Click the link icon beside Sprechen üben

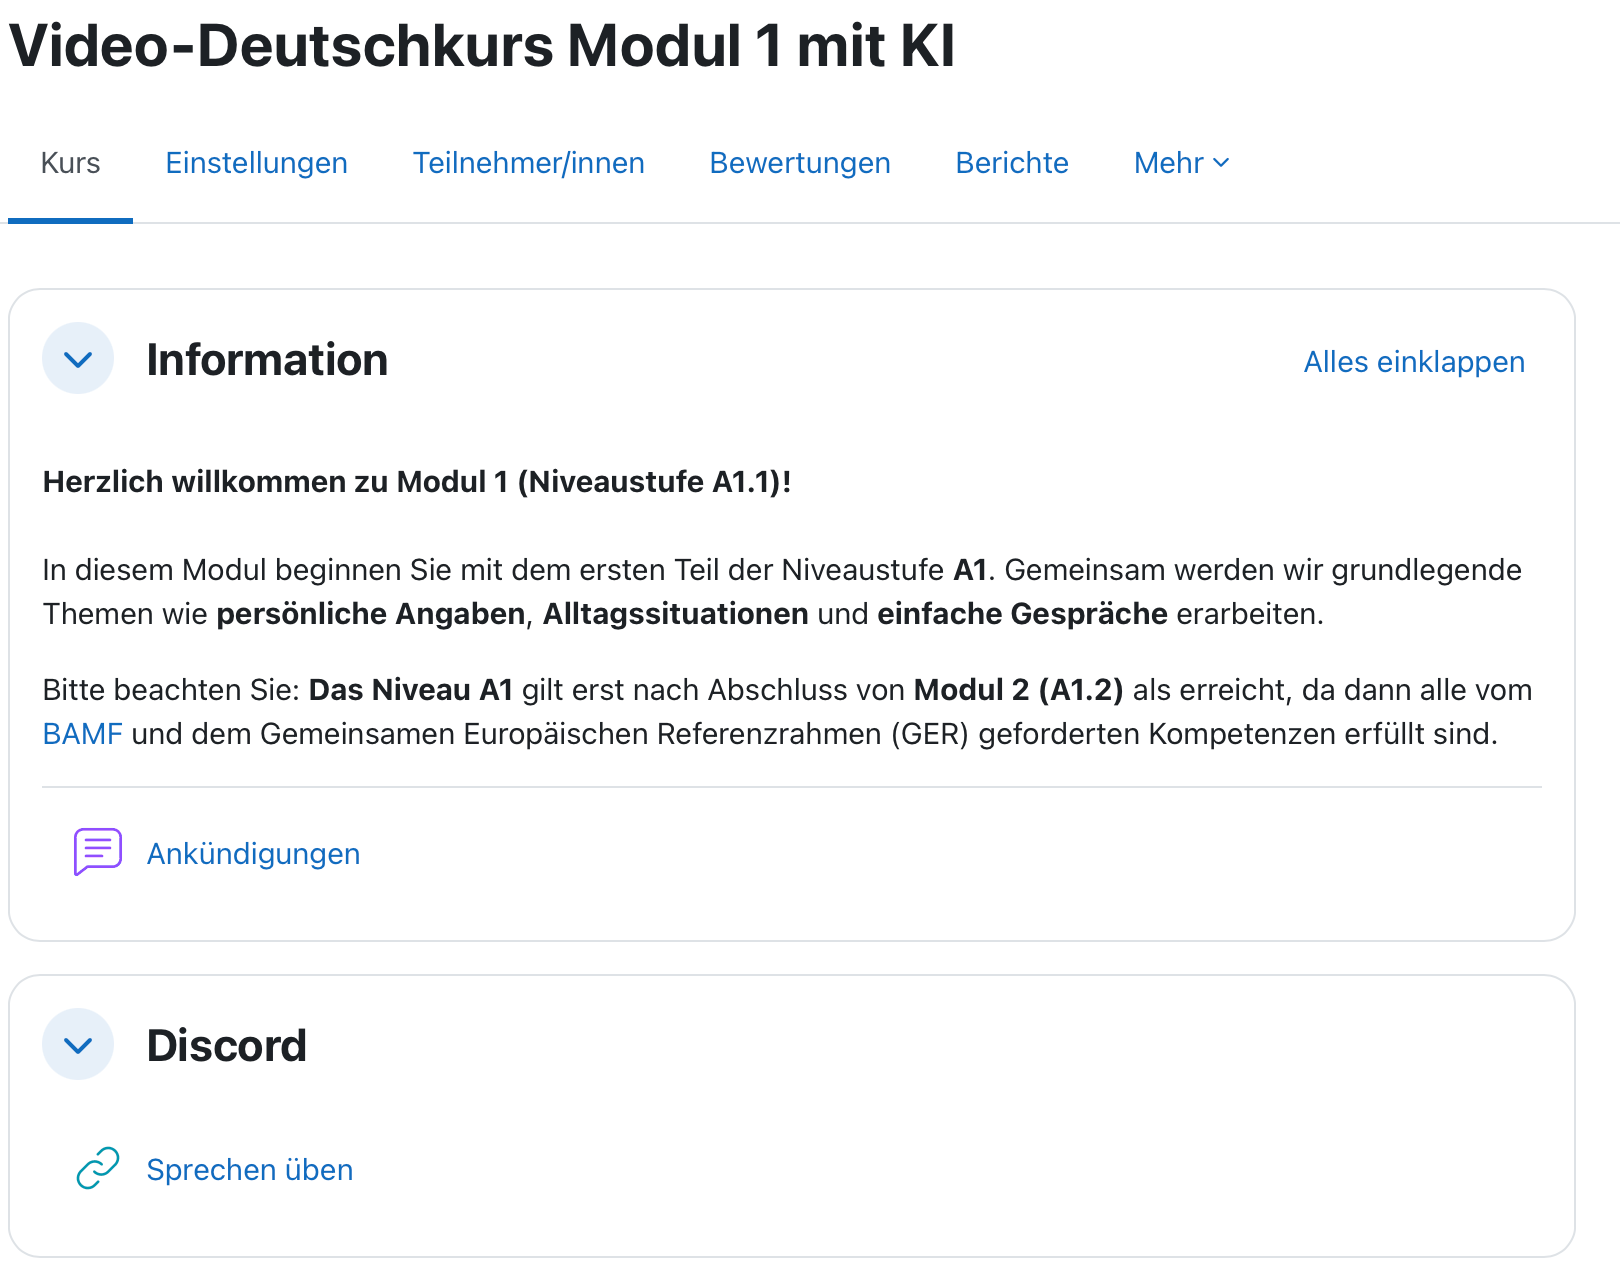[97, 1167]
